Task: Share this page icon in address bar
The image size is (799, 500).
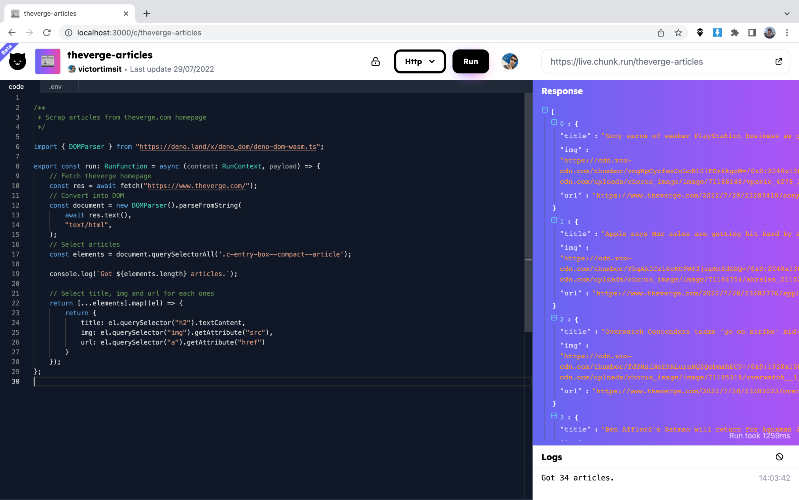Action: tap(661, 33)
